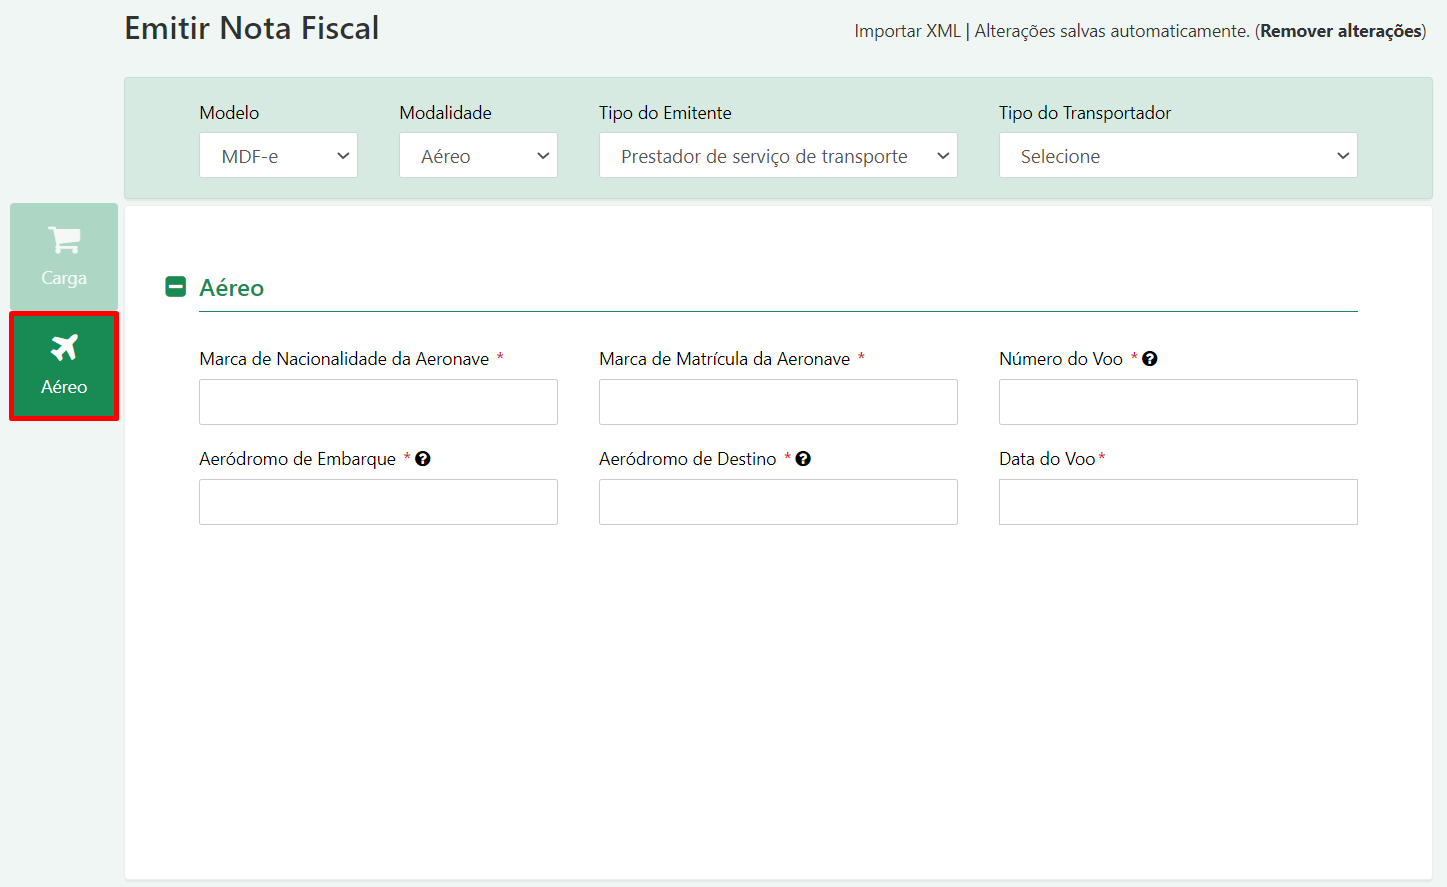Click the help icon beside Aeródromo de Destino
The width and height of the screenshot is (1447, 887).
point(803,459)
